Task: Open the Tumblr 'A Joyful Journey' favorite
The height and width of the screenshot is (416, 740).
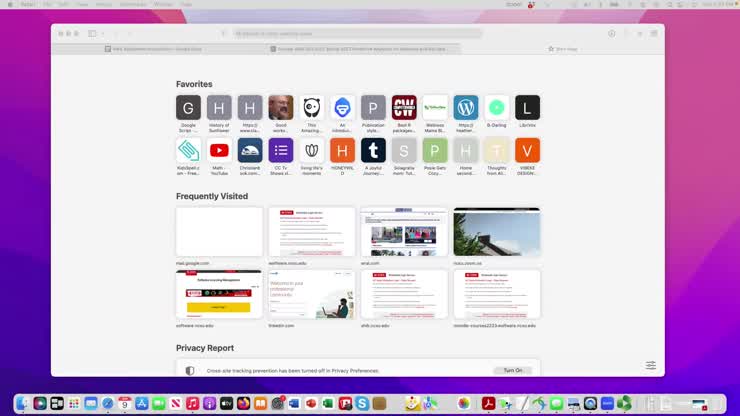Action: click(x=373, y=150)
